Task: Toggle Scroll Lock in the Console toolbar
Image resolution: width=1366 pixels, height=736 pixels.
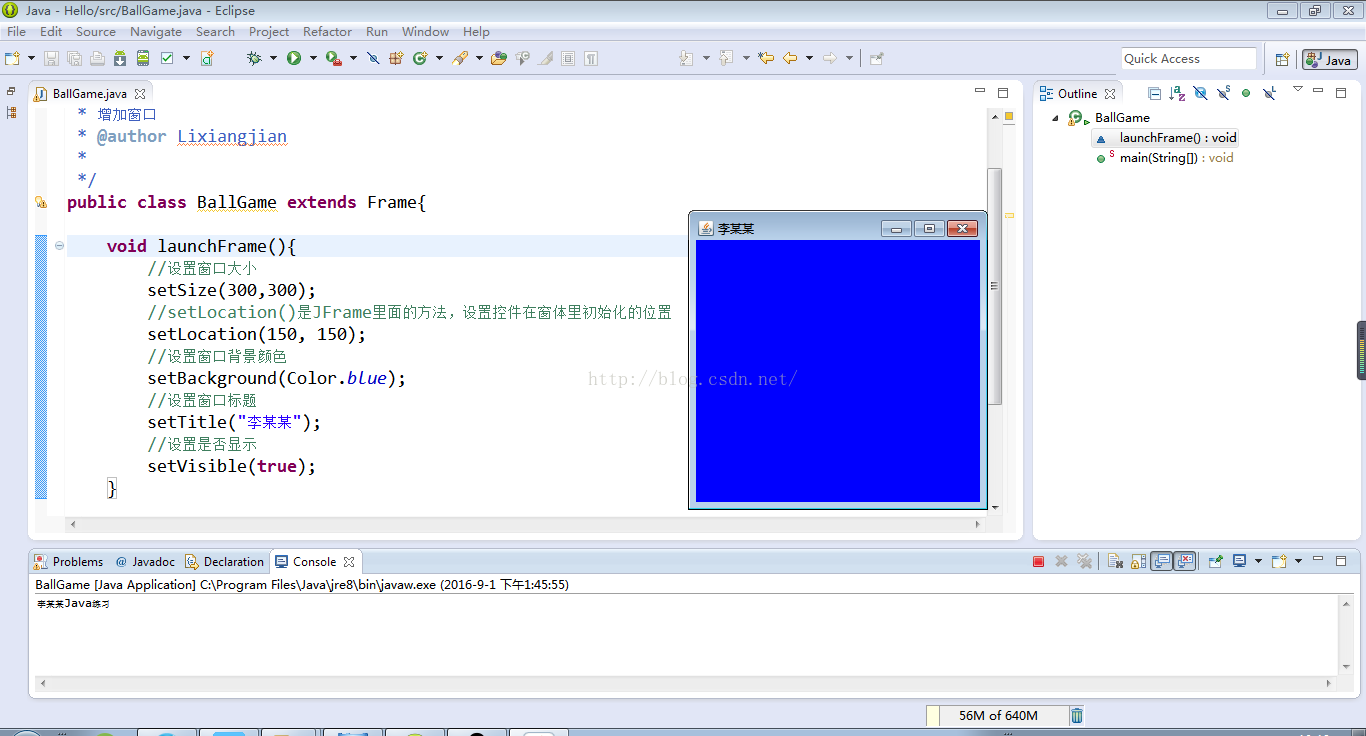Action: [1138, 561]
